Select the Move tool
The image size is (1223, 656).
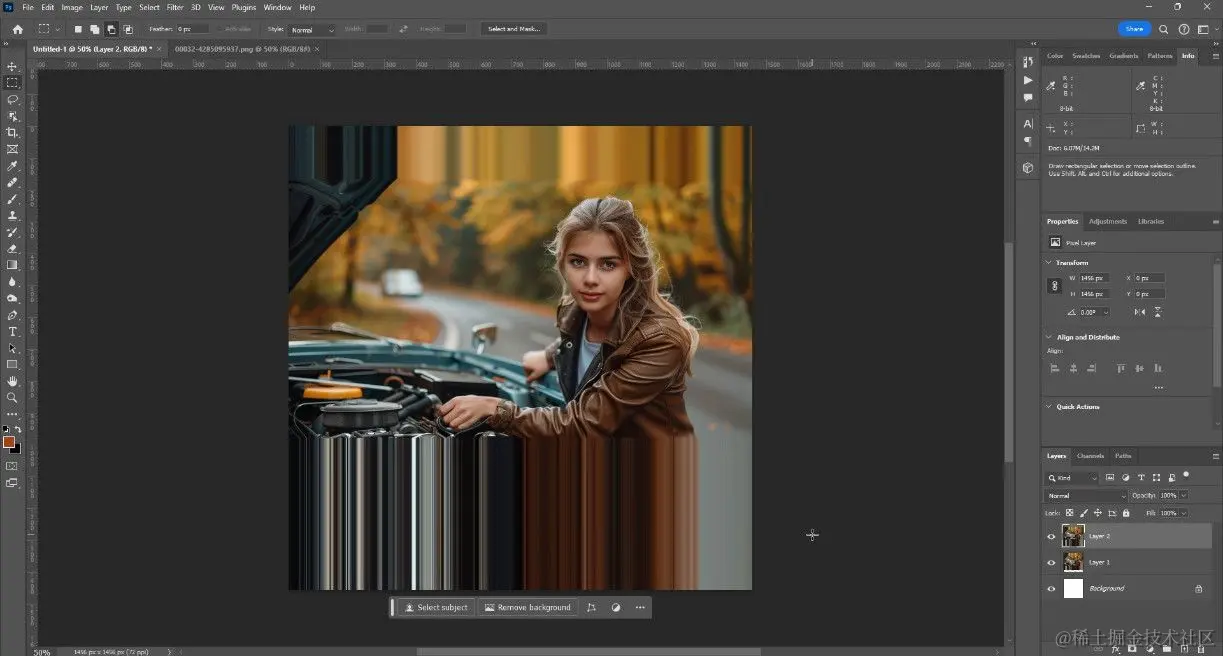click(x=13, y=66)
